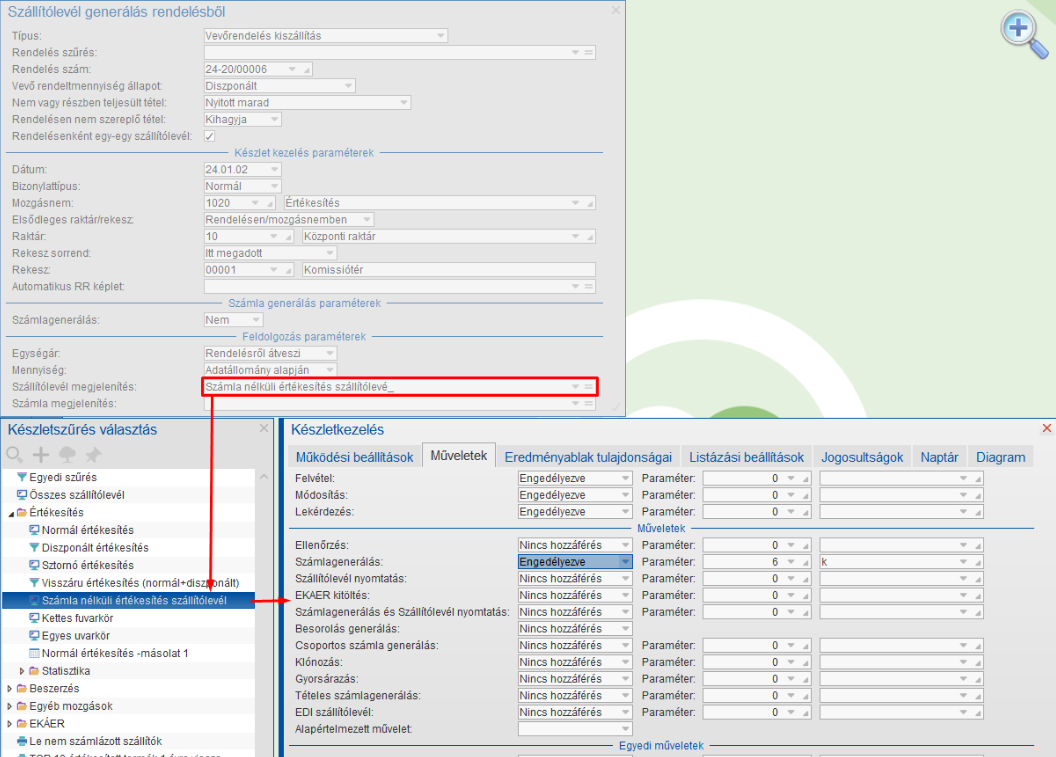Click the search icon in Készletszűrés toolbar
This screenshot has height=757, width=1056.
click(x=15, y=454)
